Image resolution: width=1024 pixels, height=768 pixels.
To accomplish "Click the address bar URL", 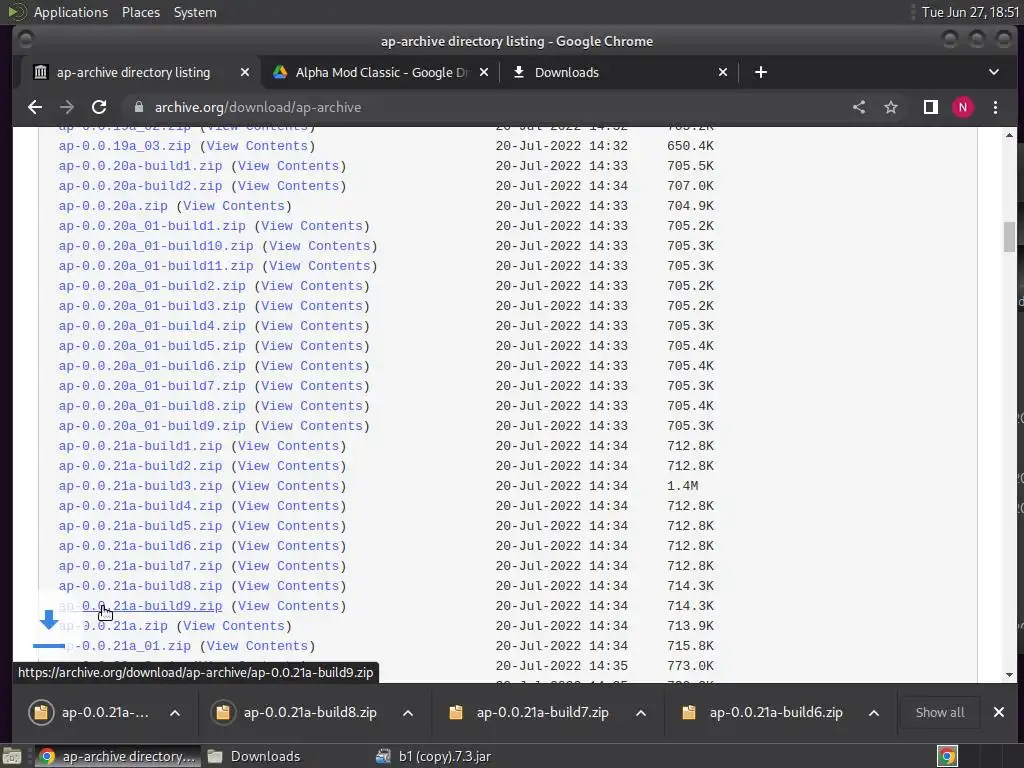I will point(257,107).
